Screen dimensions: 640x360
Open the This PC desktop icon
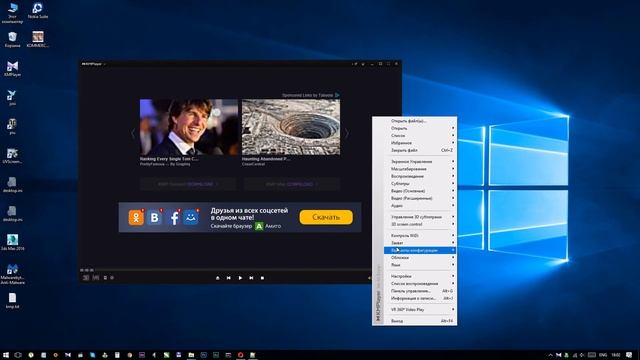point(12,13)
